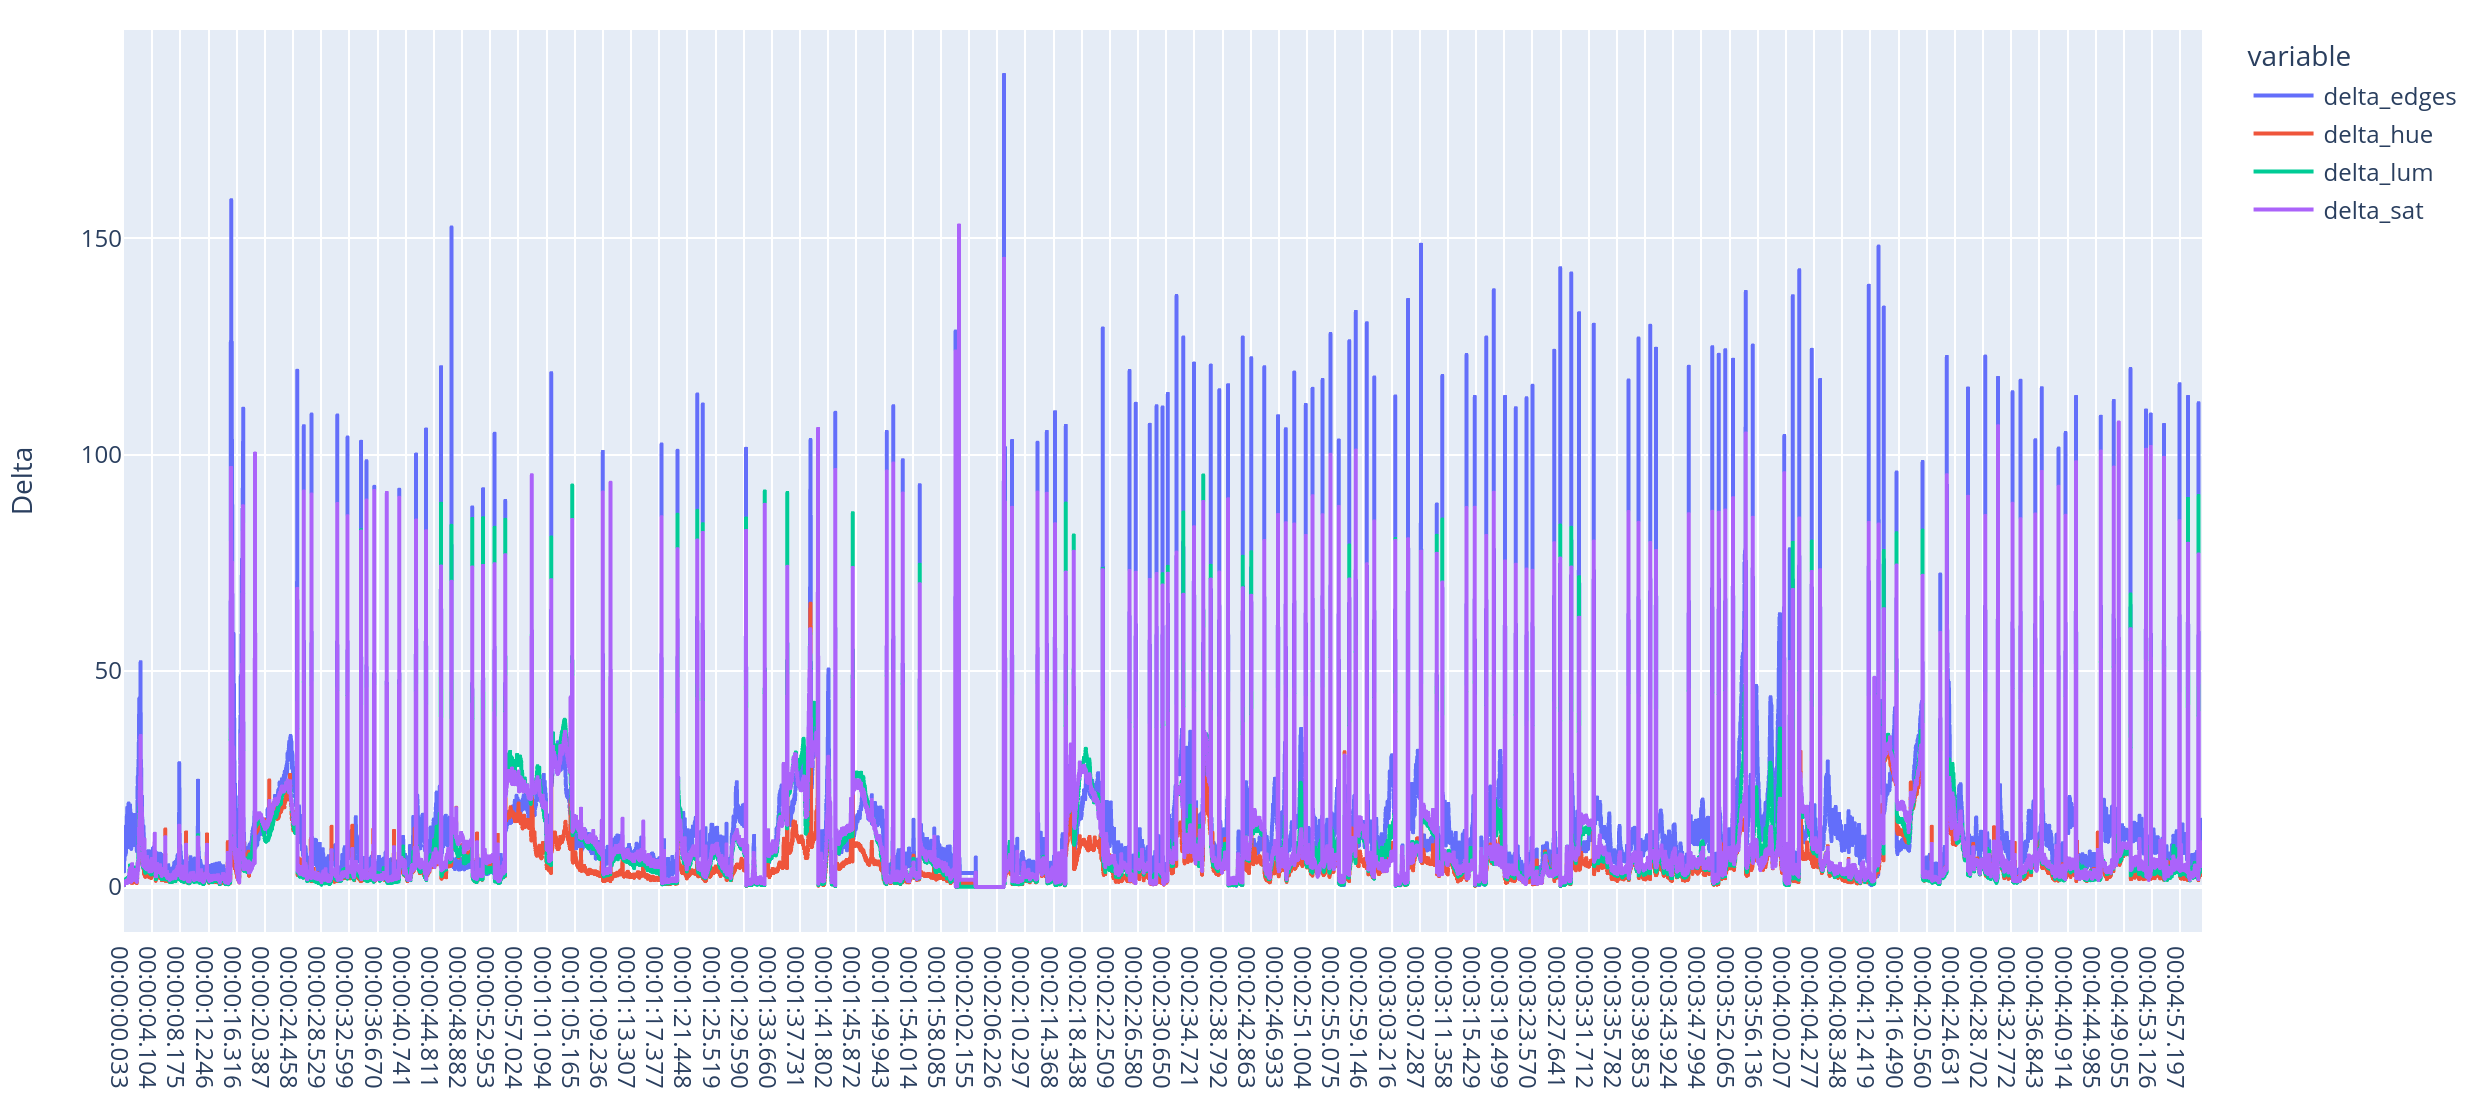Click the purple delta_sat legend line
2490x1113 pixels.
pyautogui.click(x=2283, y=210)
